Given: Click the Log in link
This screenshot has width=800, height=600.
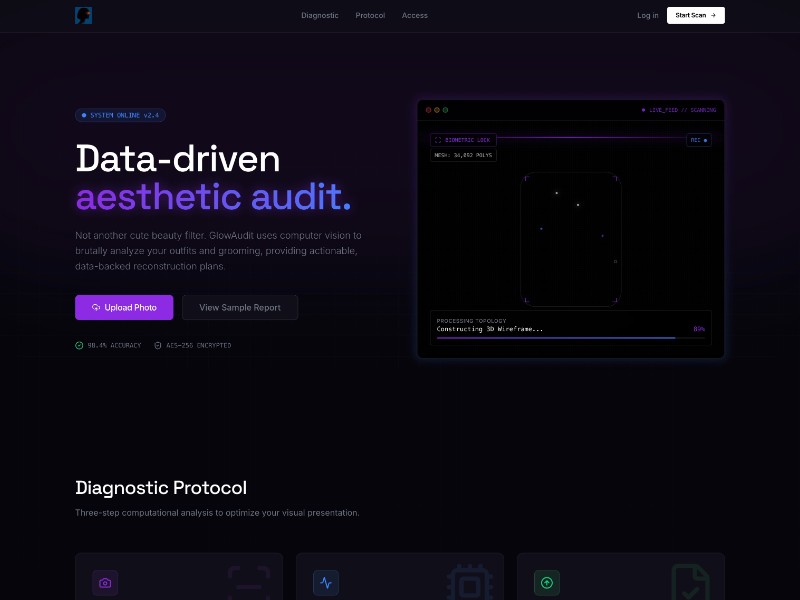Looking at the screenshot, I should (648, 15).
